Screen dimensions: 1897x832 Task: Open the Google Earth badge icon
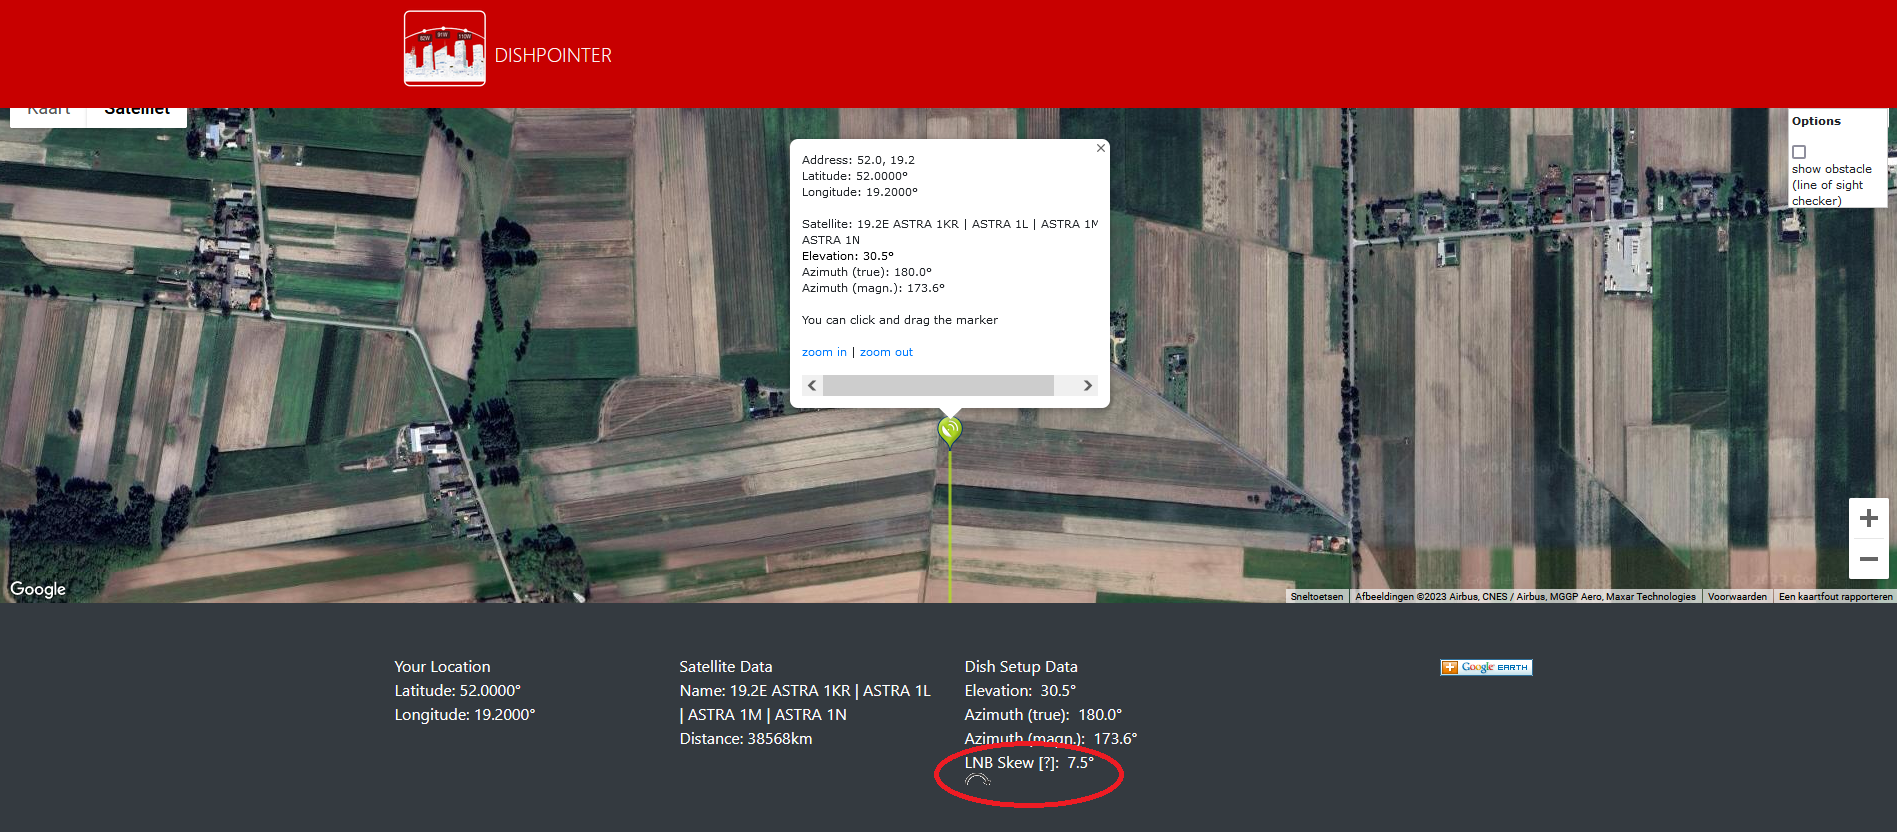click(1486, 667)
